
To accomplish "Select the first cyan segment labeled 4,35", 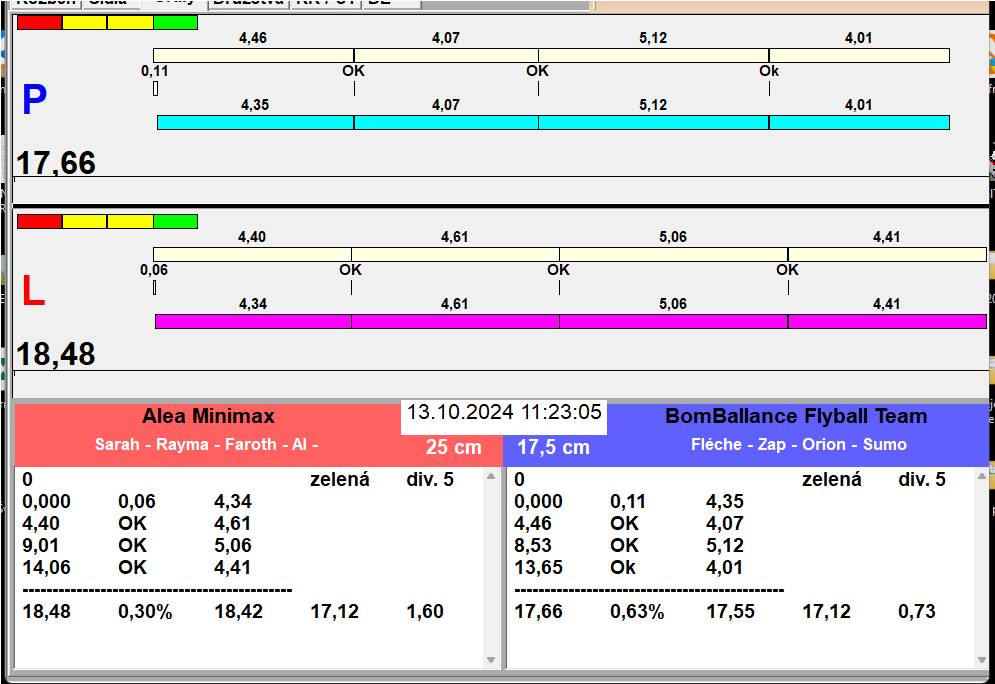I will coord(255,122).
